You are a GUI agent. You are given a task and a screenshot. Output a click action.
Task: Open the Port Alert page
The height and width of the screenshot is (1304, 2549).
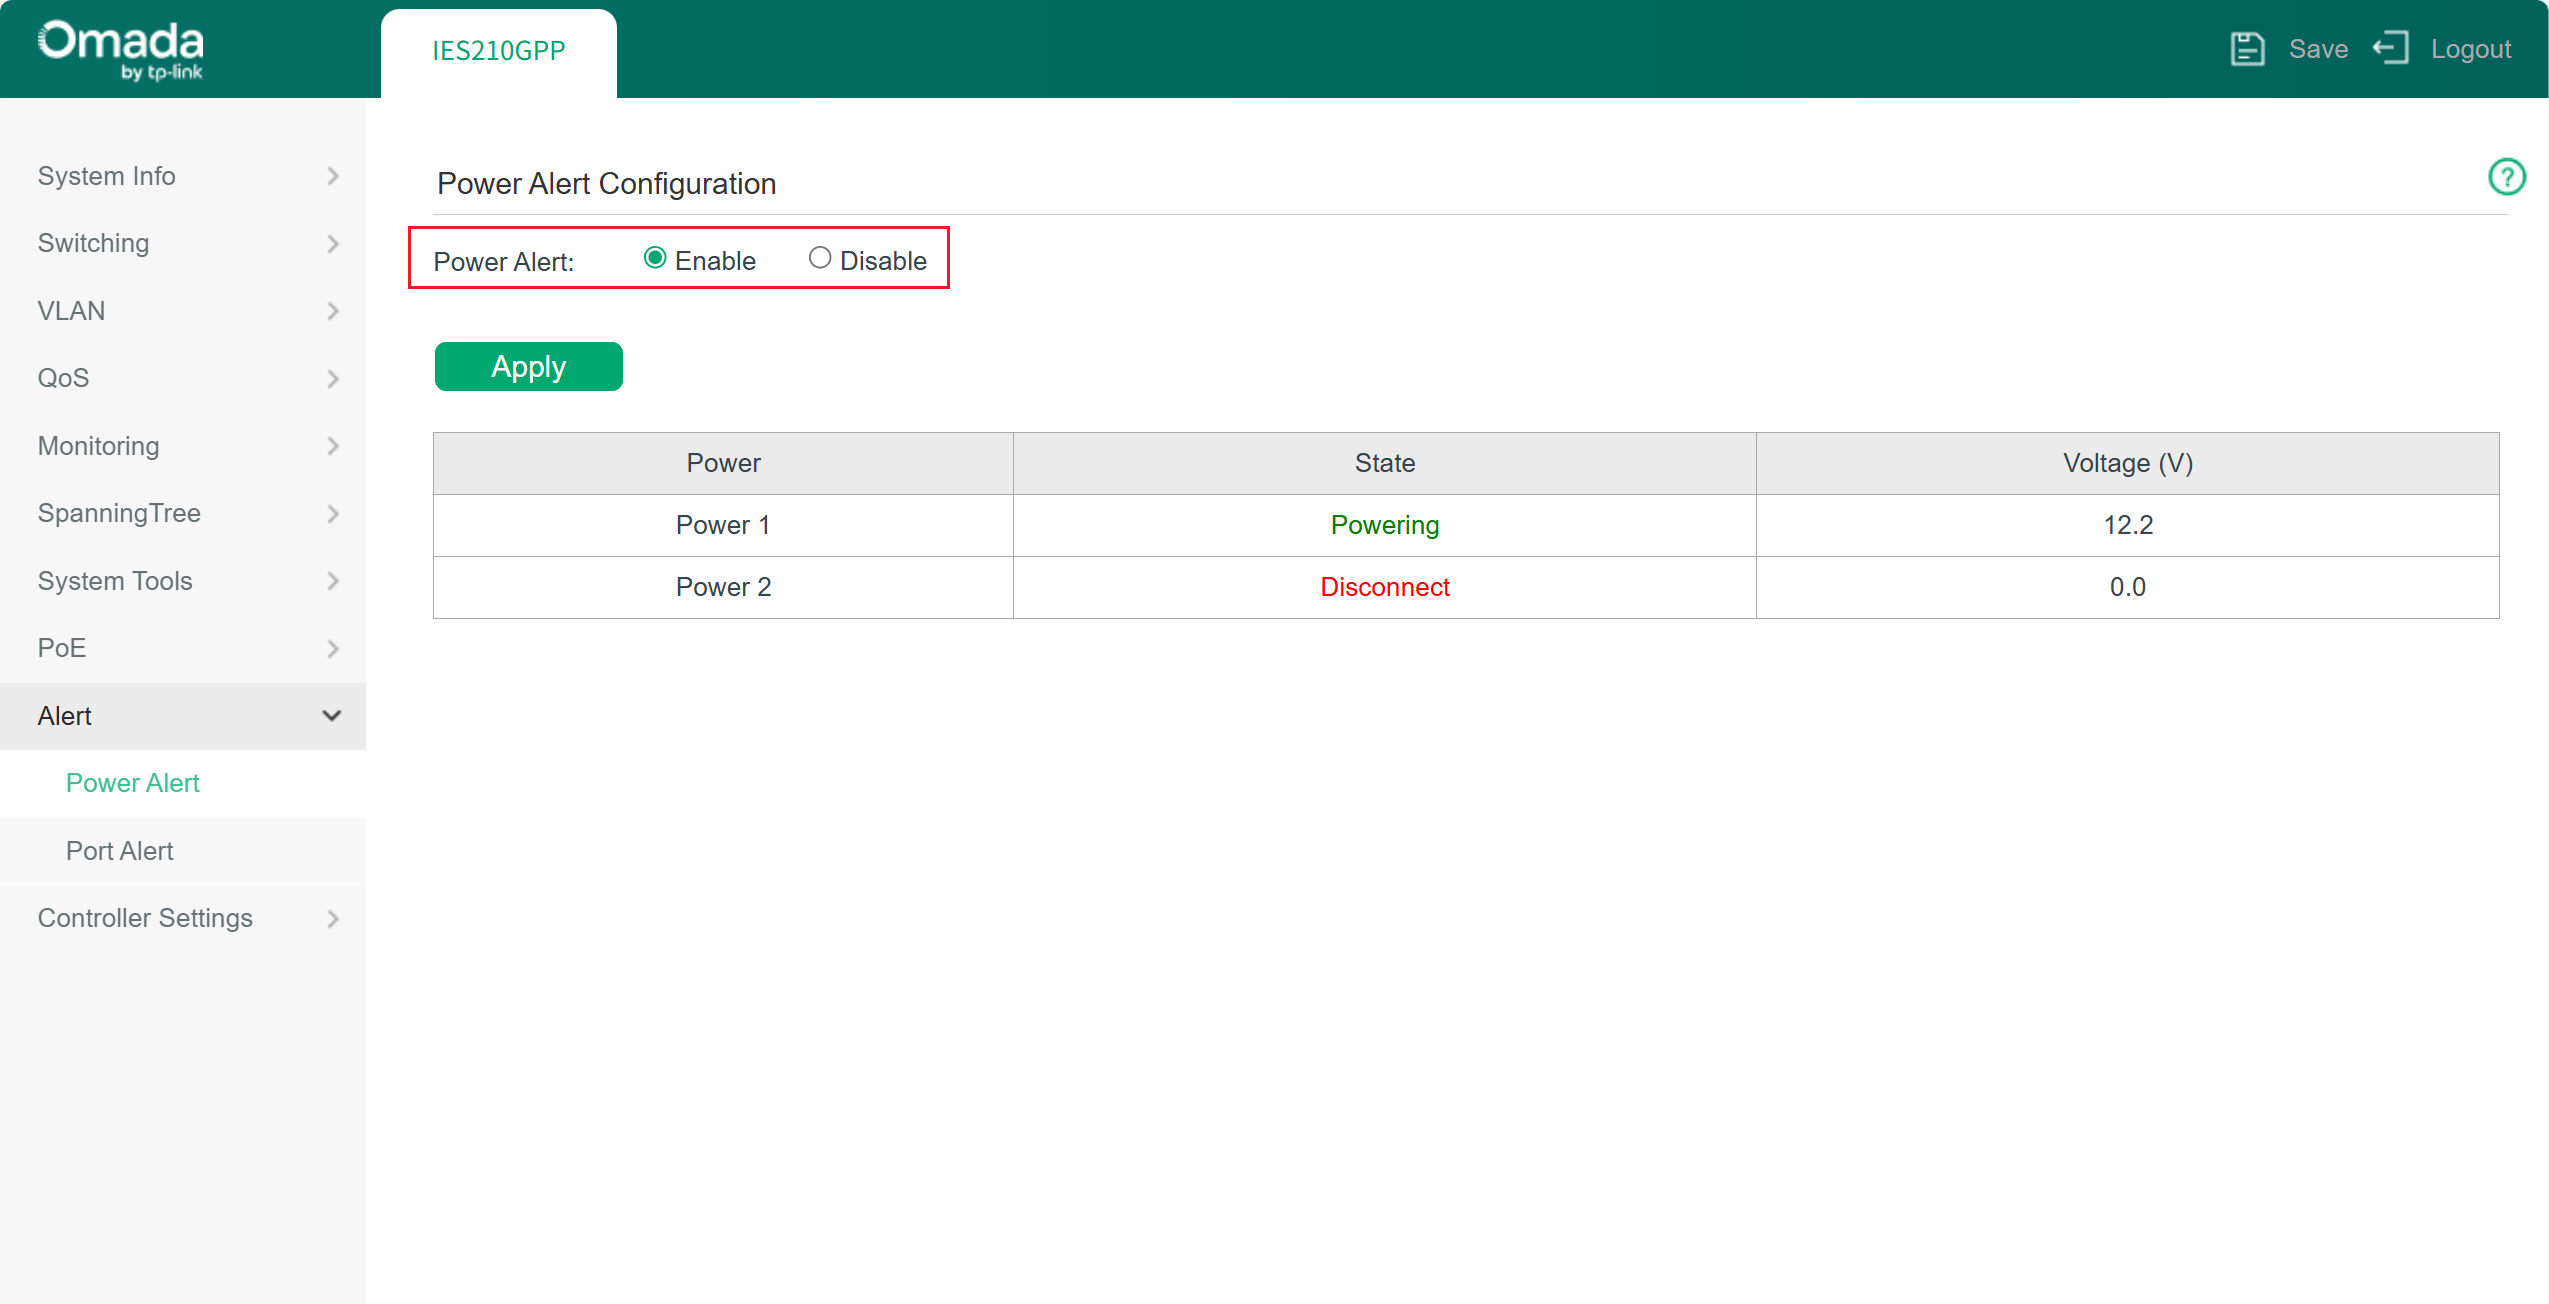(119, 850)
